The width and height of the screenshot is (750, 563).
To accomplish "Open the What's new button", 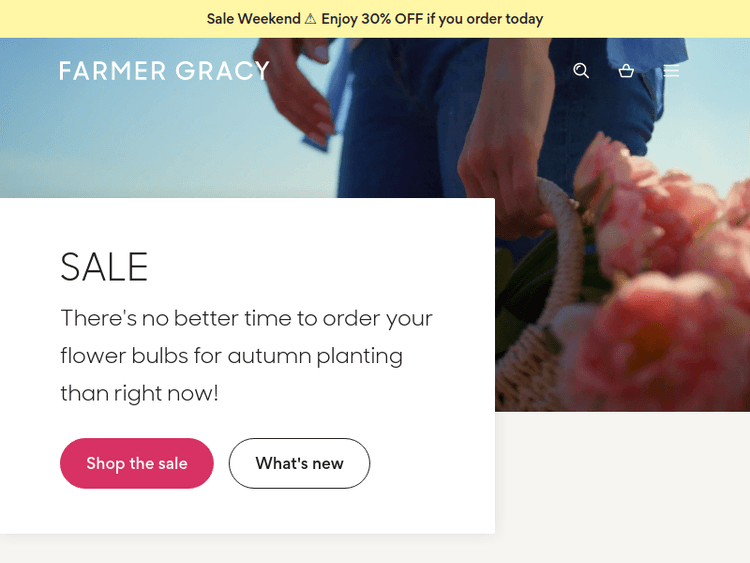I will pyautogui.click(x=299, y=463).
